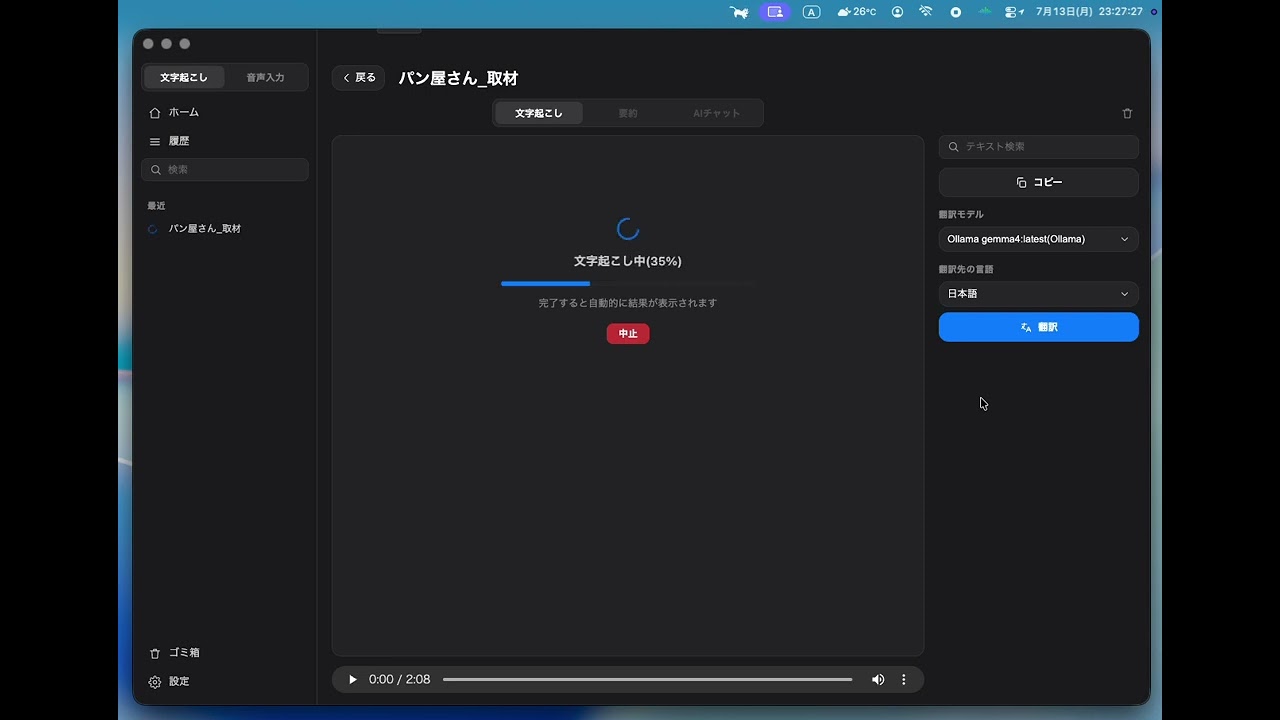Open Wi-Fi status menu
Image resolution: width=1280 pixels, height=720 pixels.
click(x=926, y=12)
